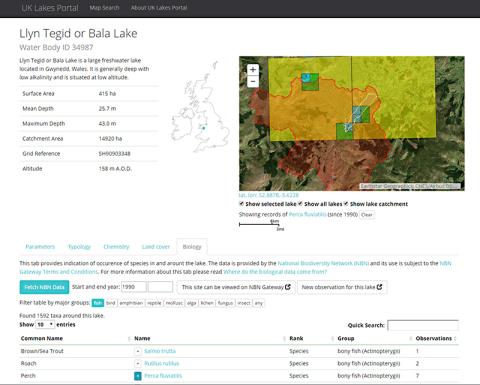This screenshot has width=480, height=385.
Task: Open Map Search in the navbar
Action: (x=104, y=8)
